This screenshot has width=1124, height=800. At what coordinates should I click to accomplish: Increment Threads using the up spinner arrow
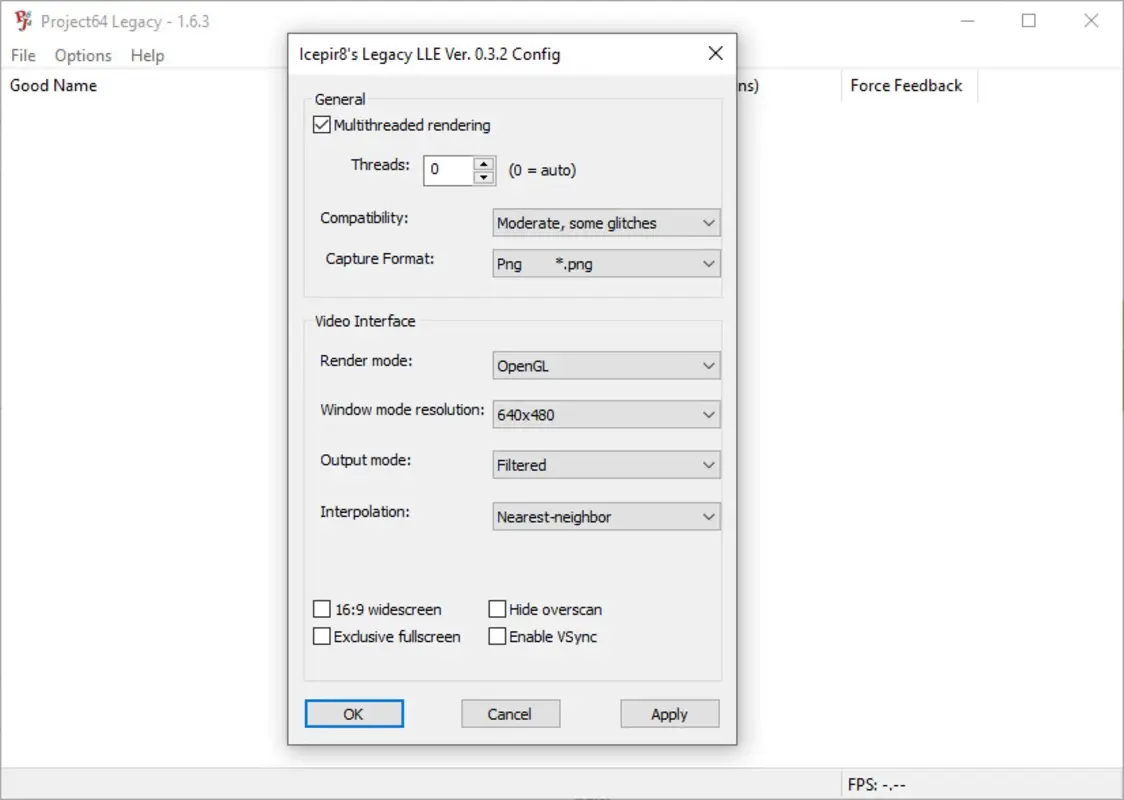[x=483, y=164]
